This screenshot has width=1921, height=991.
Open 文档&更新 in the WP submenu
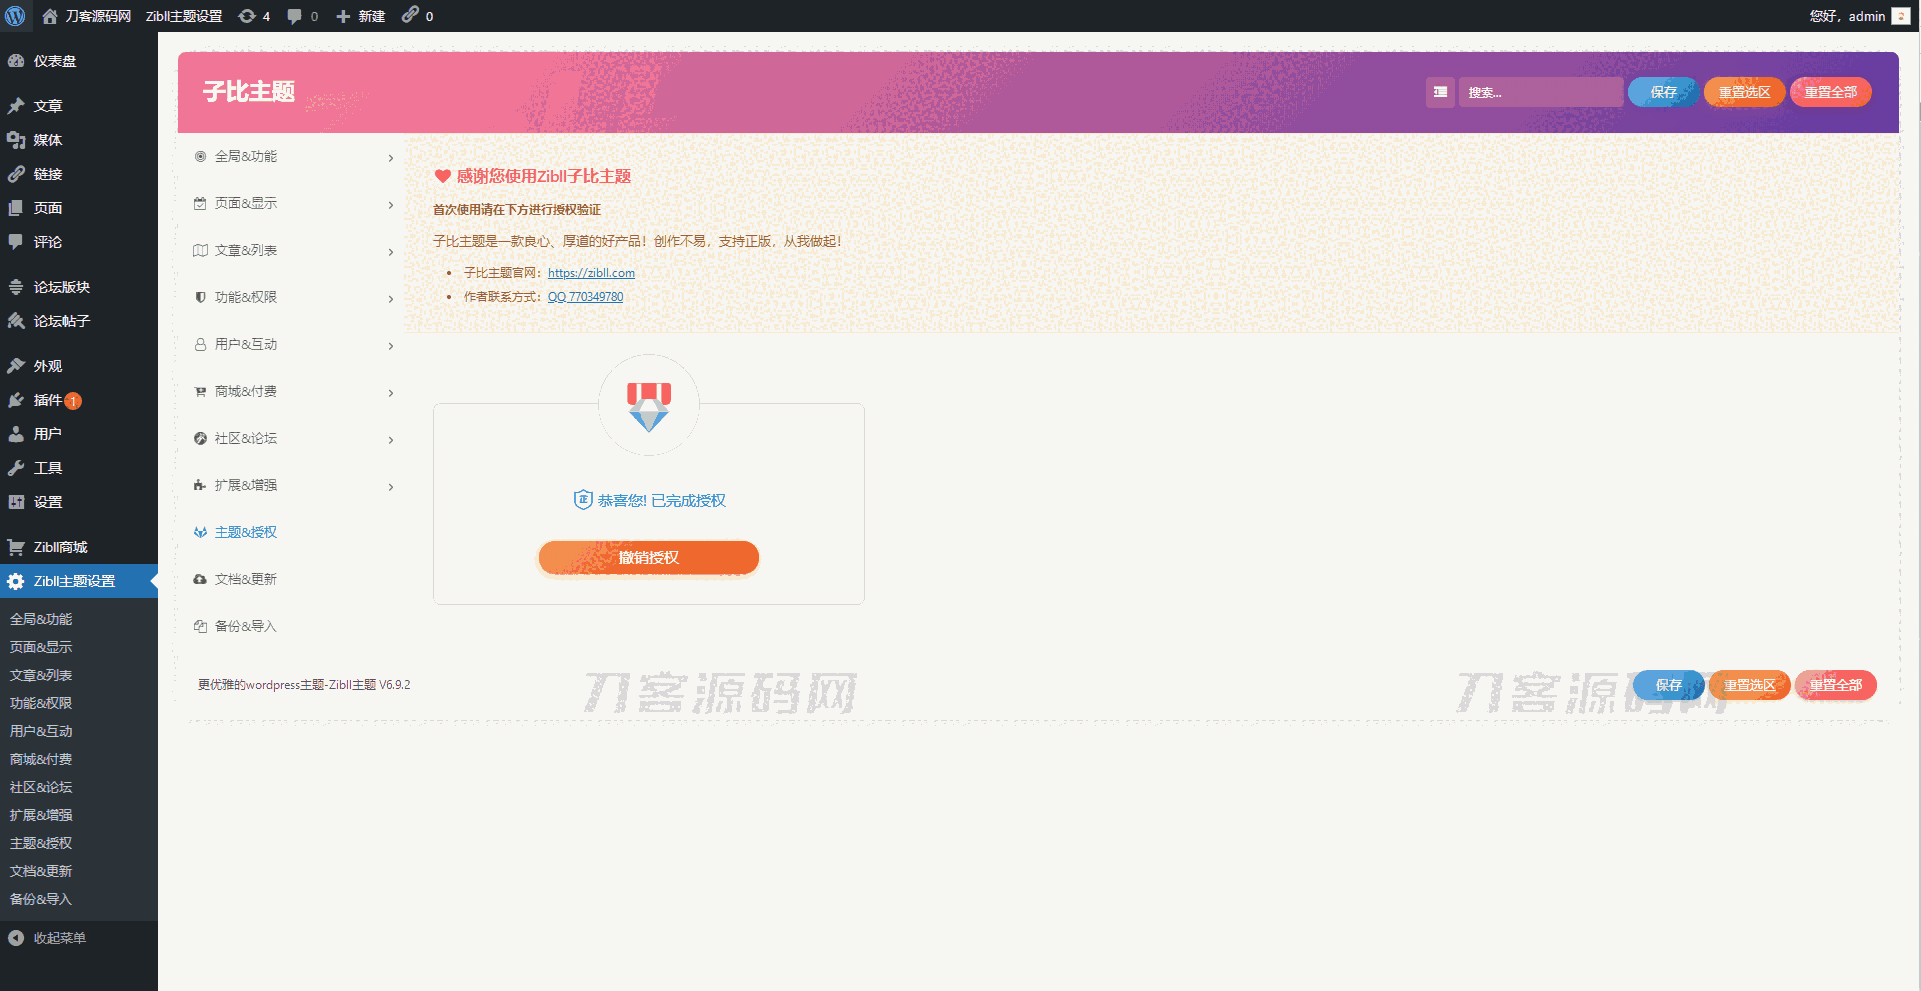pyautogui.click(x=41, y=871)
